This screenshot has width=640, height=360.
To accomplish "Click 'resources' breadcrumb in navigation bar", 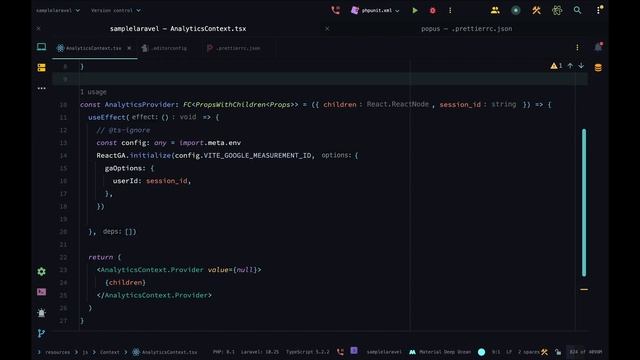I will pyautogui.click(x=58, y=352).
